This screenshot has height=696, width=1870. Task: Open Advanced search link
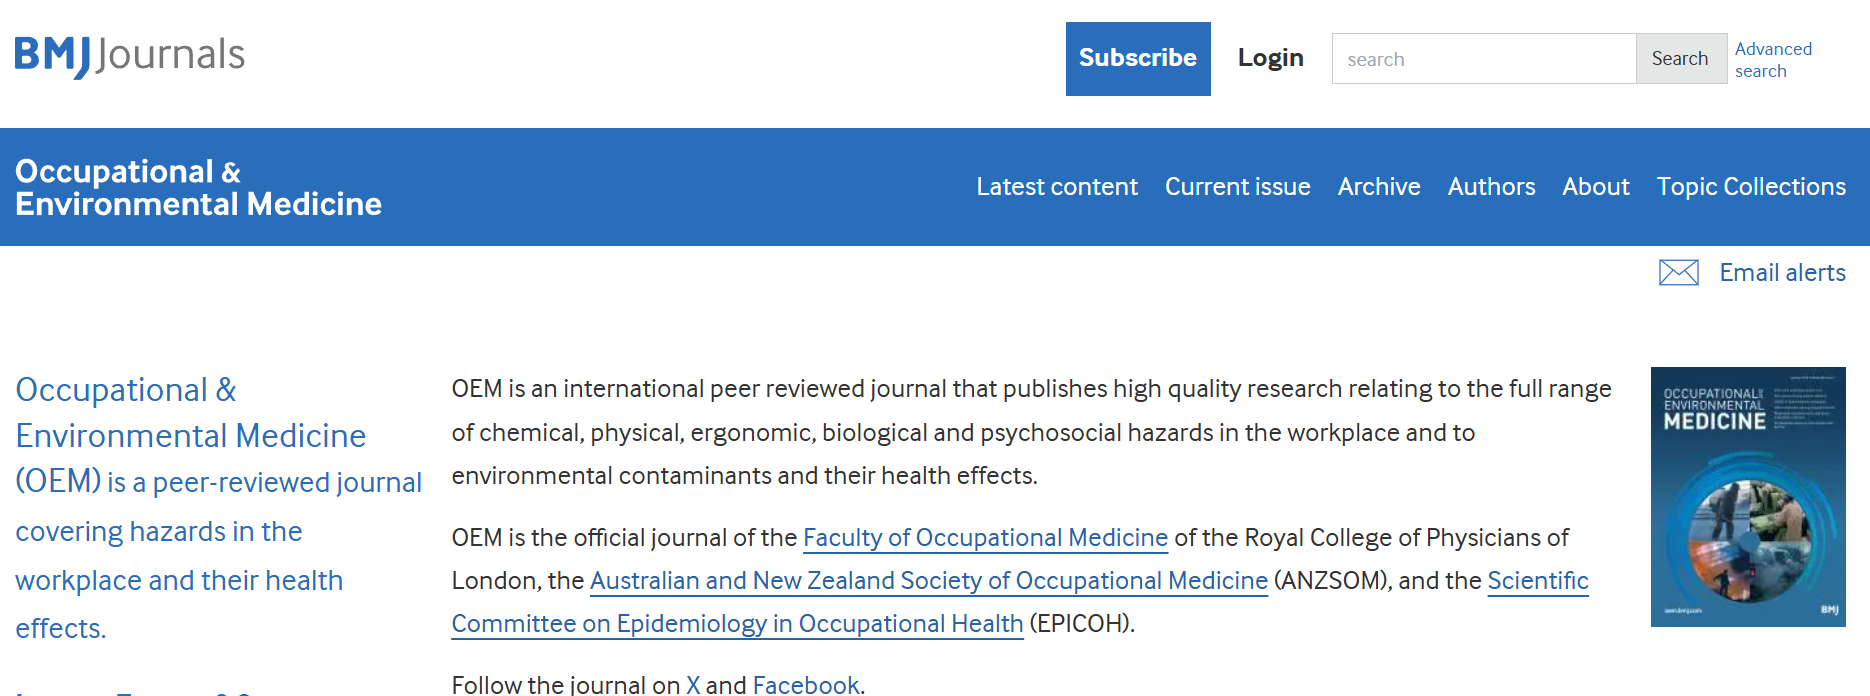(1772, 60)
